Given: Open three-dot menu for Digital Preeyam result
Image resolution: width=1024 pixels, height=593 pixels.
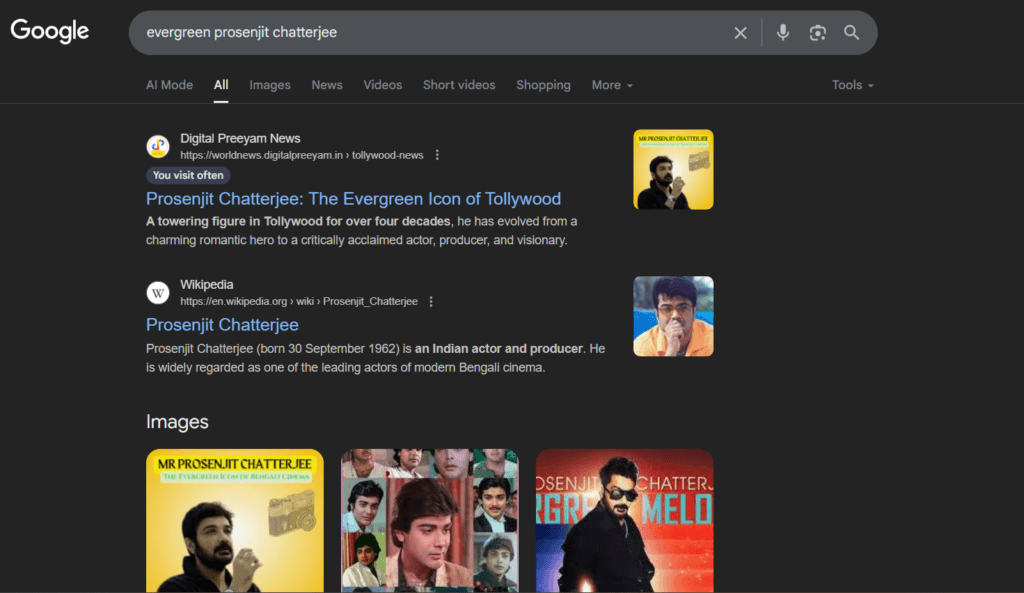Looking at the screenshot, I should coord(437,155).
